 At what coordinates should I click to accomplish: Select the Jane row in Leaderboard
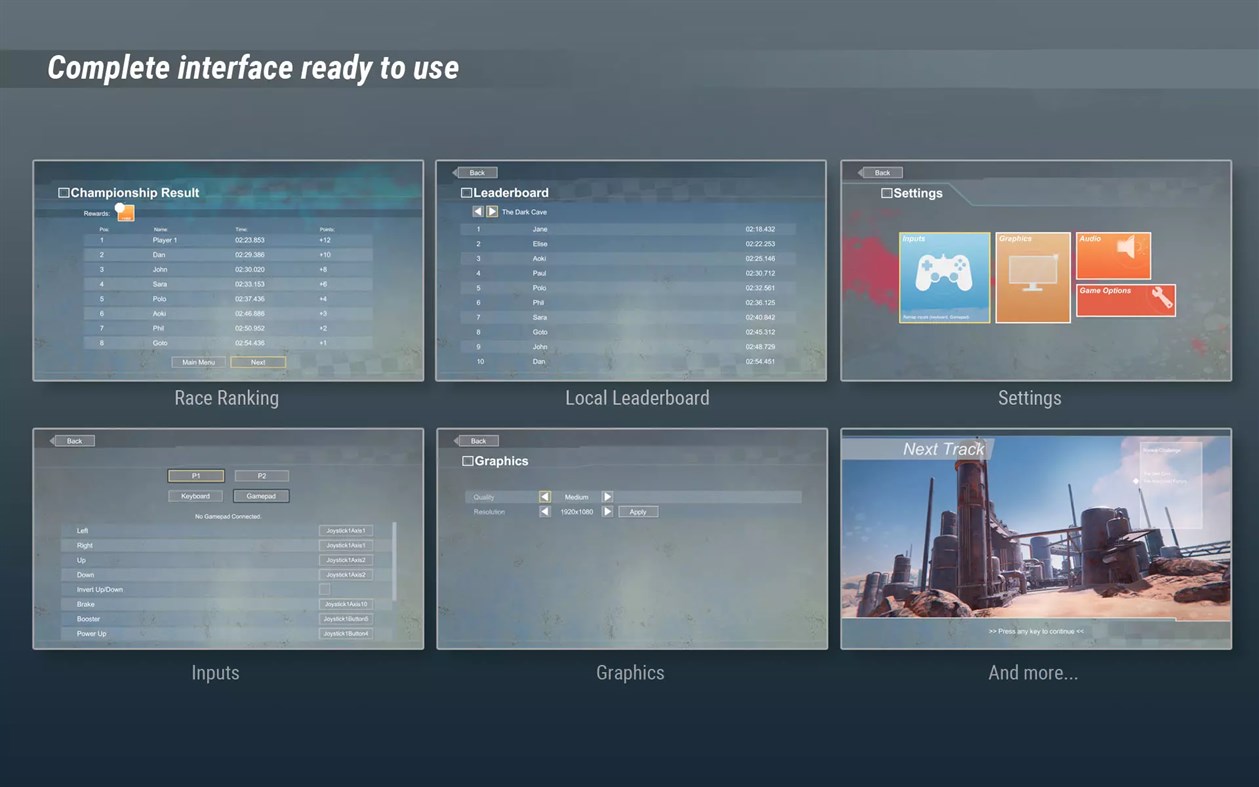tap(629, 230)
